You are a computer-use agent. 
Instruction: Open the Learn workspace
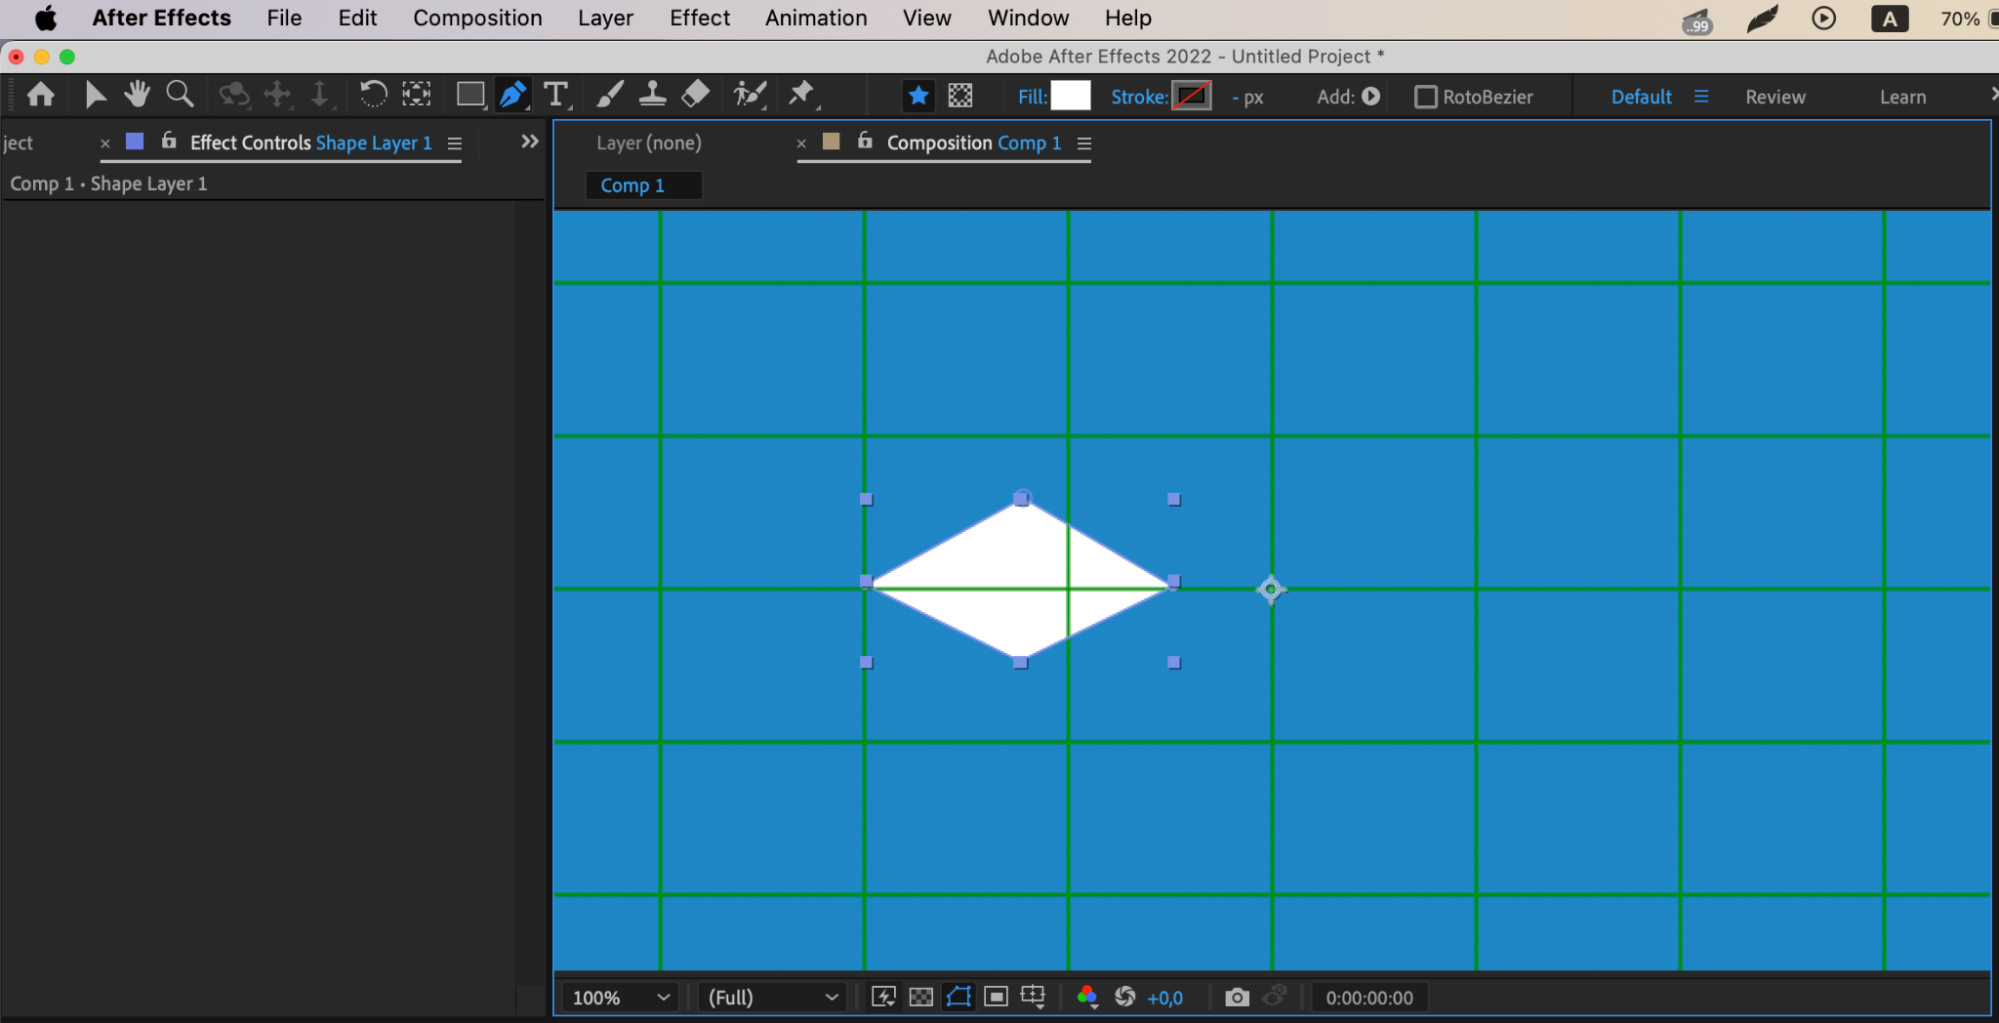click(x=1902, y=97)
